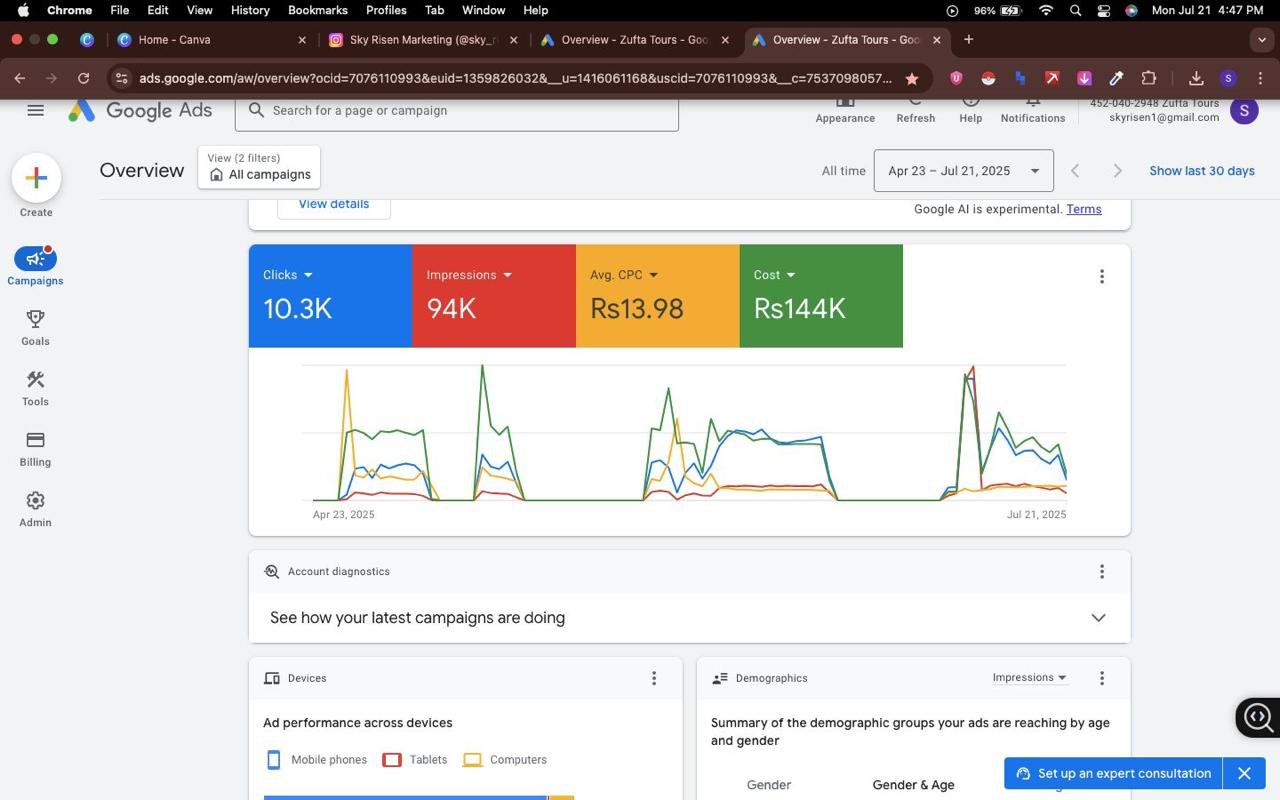This screenshot has width=1280, height=800.
Task: Go to previous date range arrow
Action: [1075, 171]
